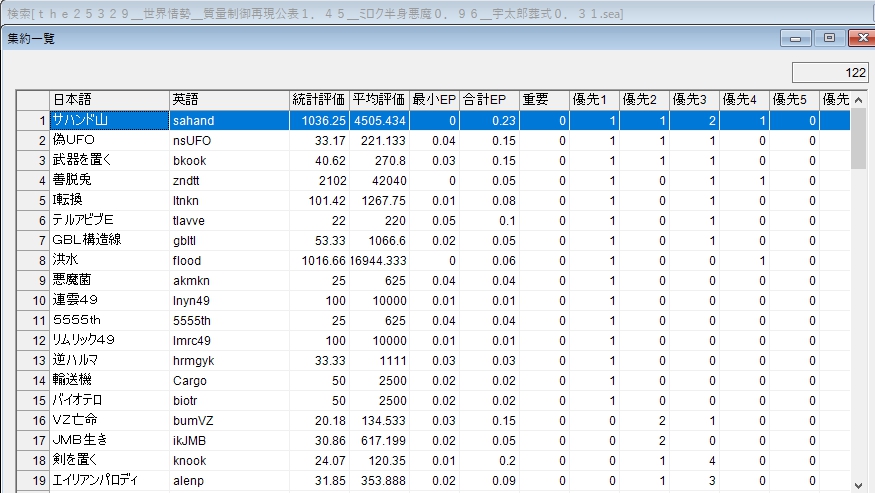The width and height of the screenshot is (875, 493).
Task: Click the 英語 column header
Action: [x=229, y=100]
